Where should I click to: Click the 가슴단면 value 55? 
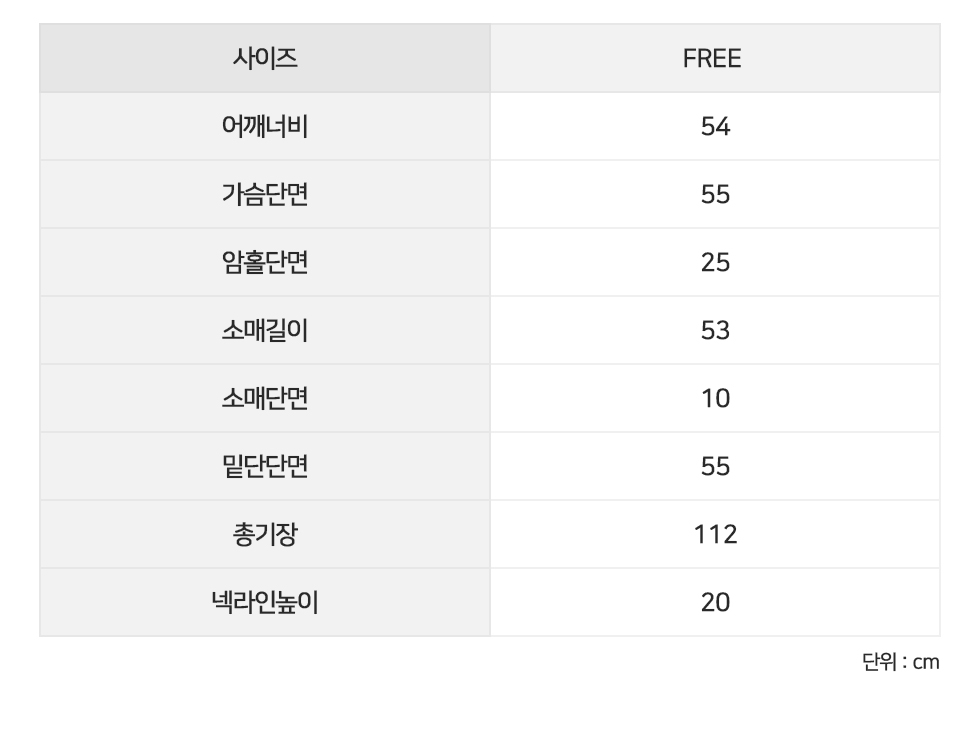coord(715,195)
